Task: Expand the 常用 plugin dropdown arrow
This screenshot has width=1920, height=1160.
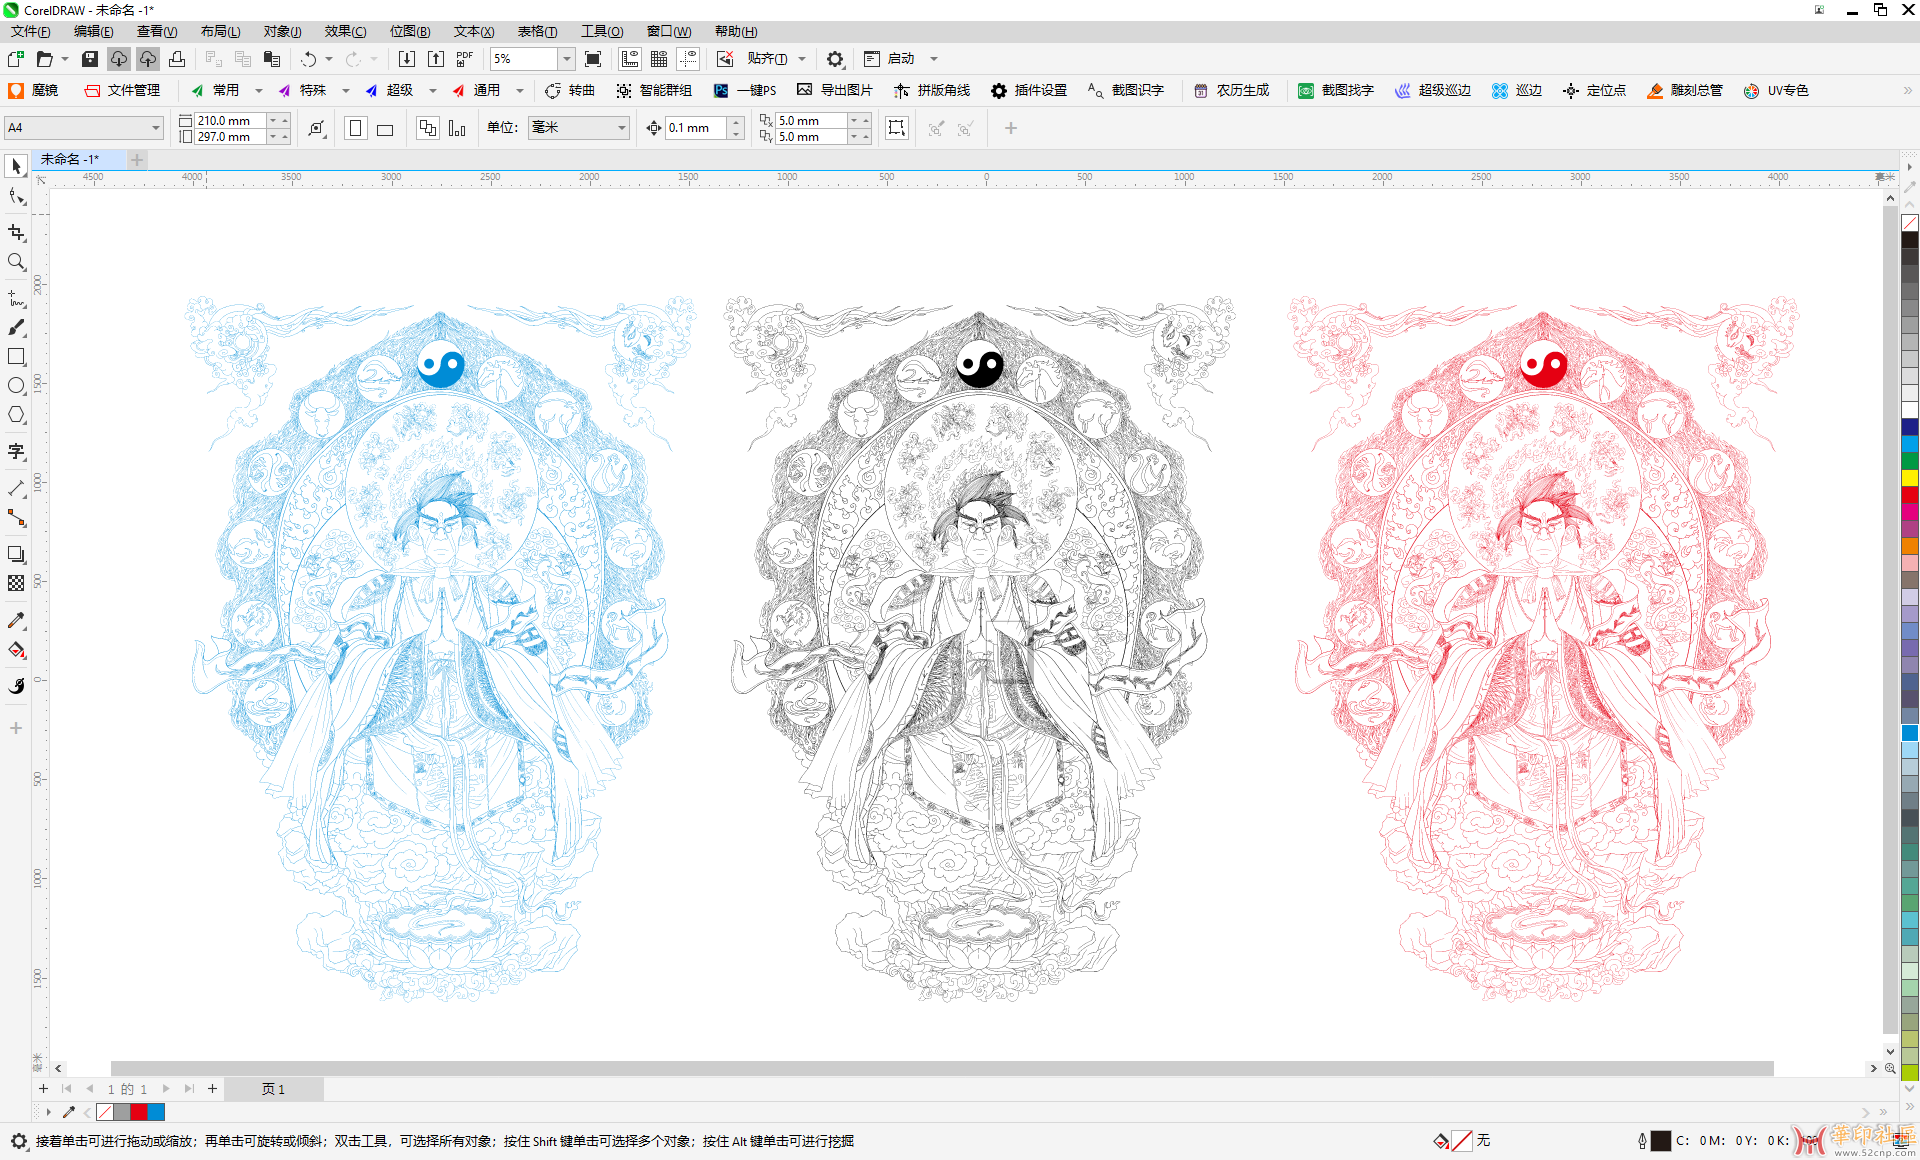Action: click(x=259, y=91)
